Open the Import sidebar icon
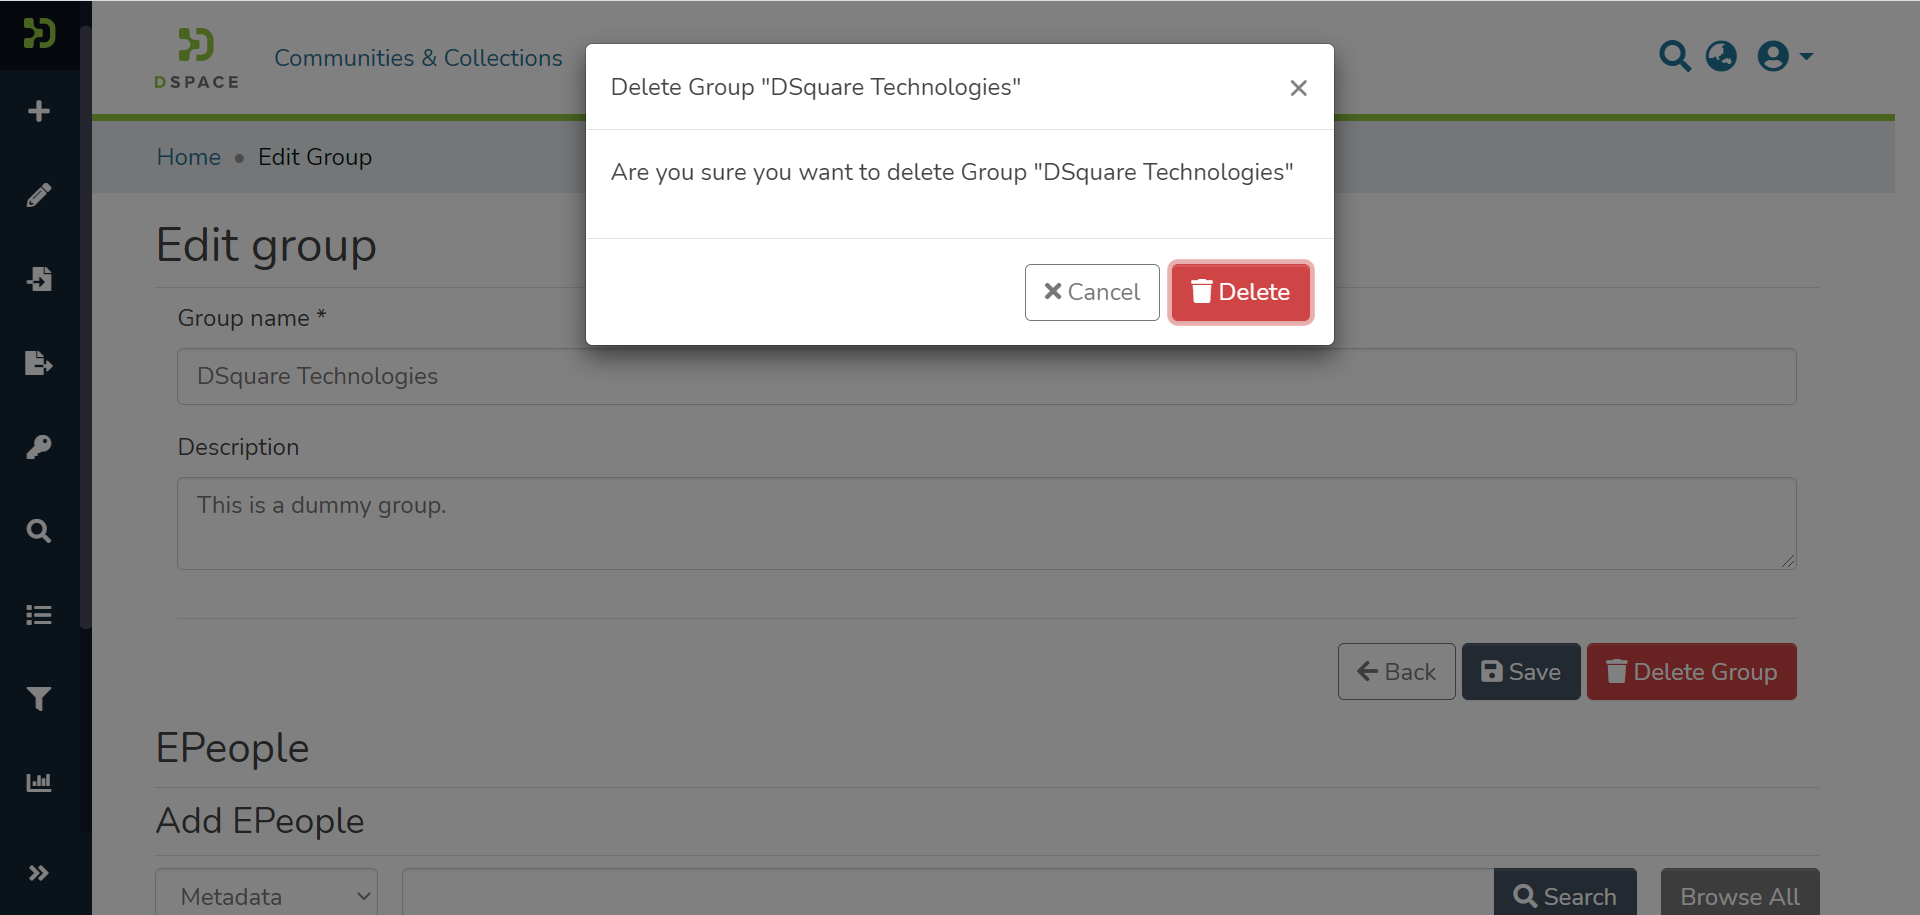 [x=39, y=279]
